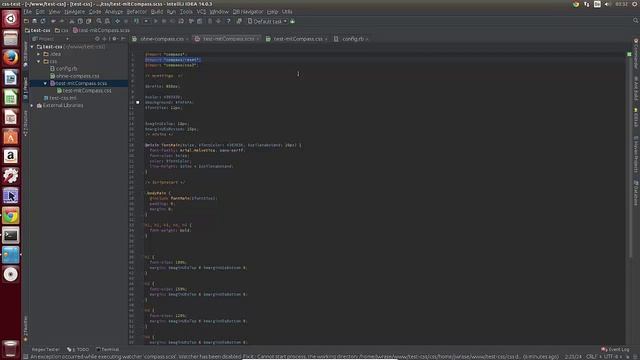Open the File menu
This screenshot has height=360, width=640.
coord(27,12)
